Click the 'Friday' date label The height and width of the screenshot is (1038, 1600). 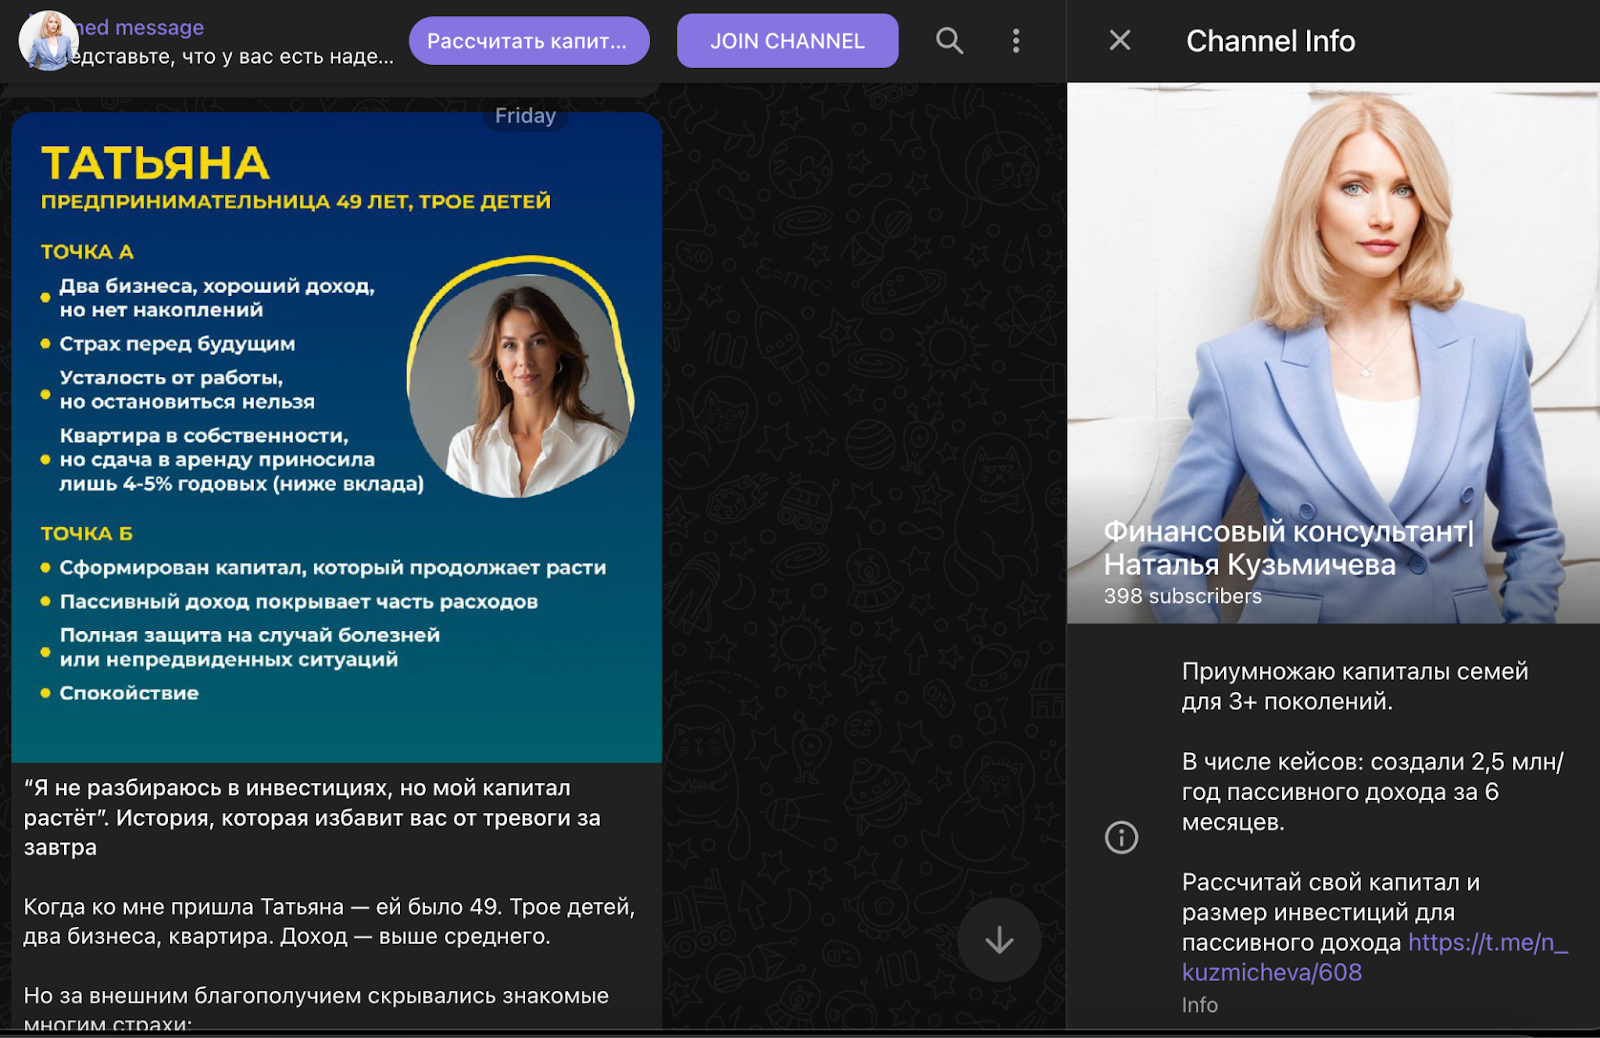coord(525,116)
